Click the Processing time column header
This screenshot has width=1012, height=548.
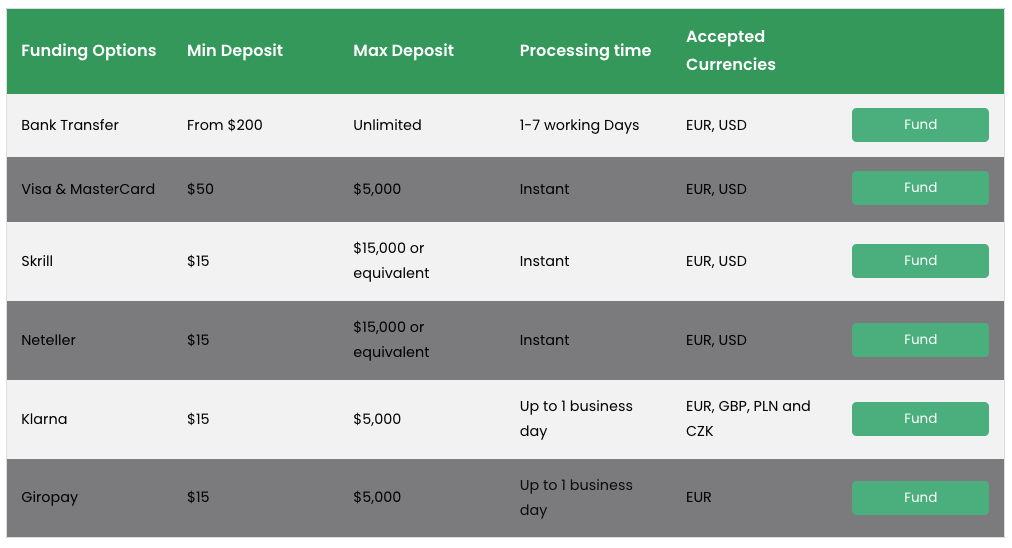click(585, 51)
